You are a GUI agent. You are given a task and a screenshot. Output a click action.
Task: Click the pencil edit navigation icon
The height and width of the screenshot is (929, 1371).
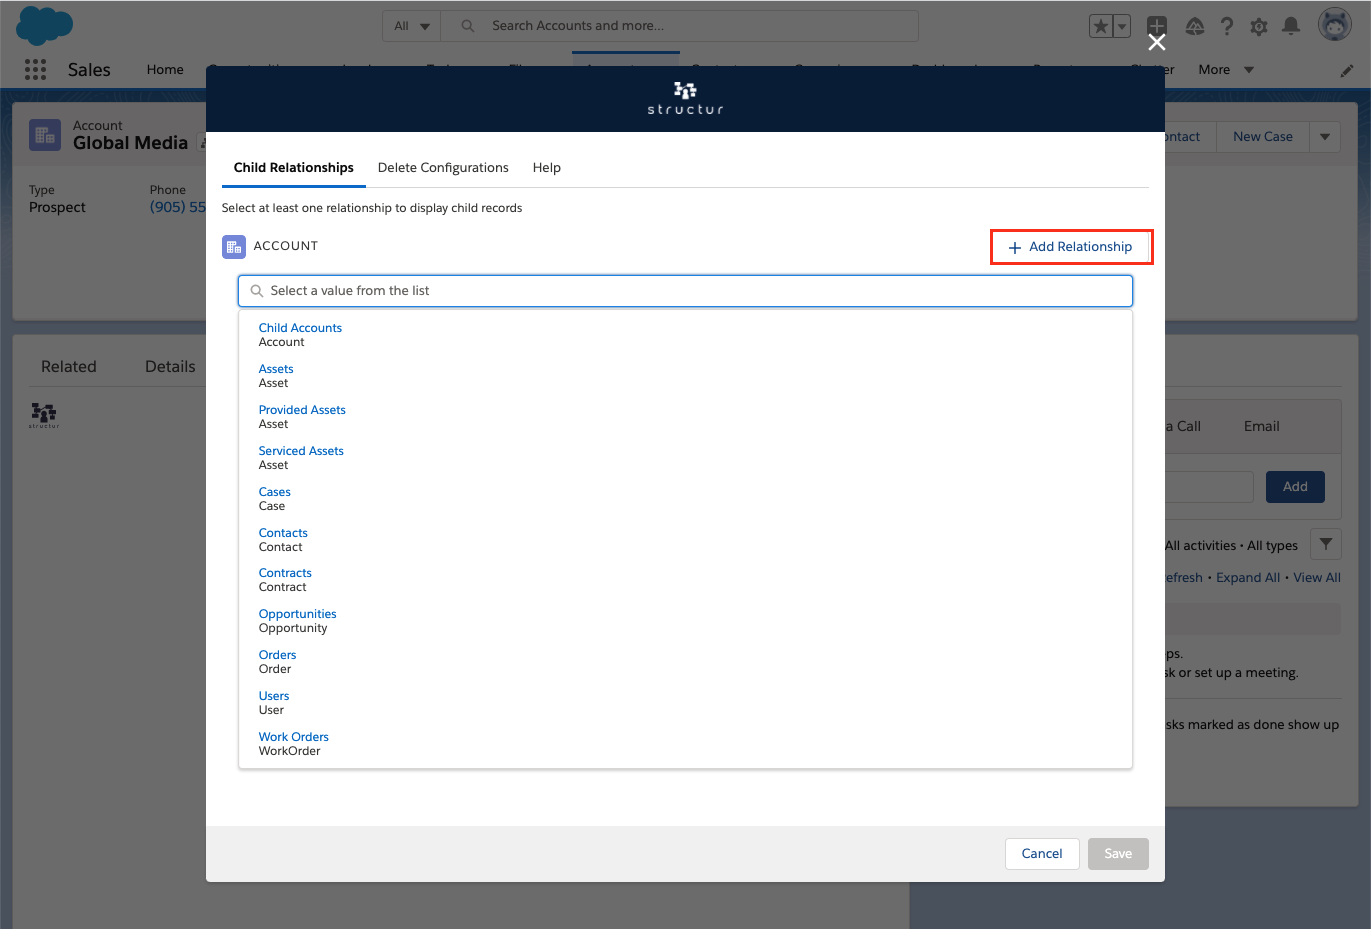coord(1347,70)
